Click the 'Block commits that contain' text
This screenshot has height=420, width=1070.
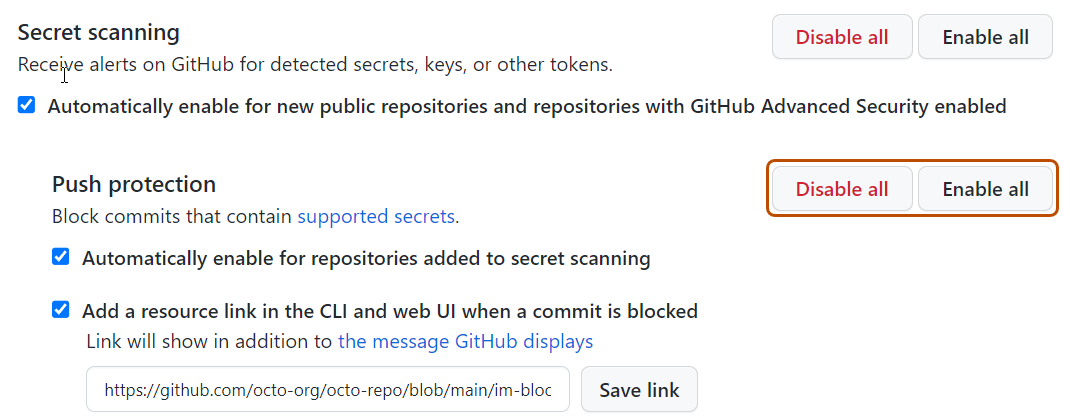(173, 216)
